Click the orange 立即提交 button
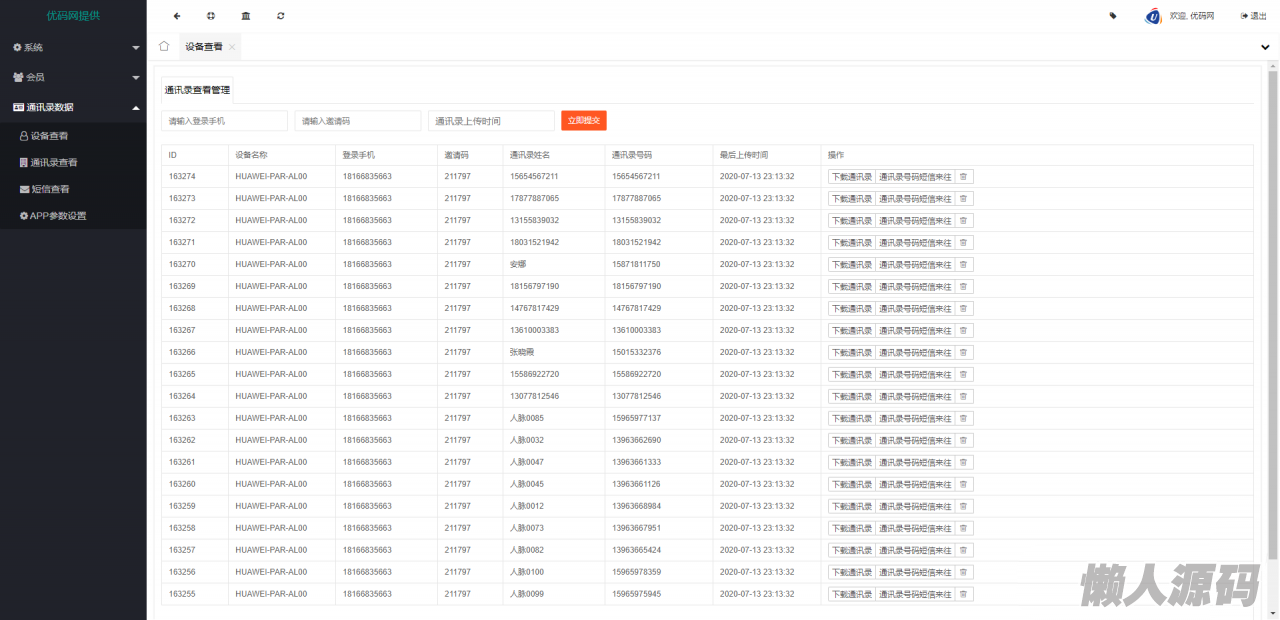The image size is (1280, 620). pyautogui.click(x=583, y=120)
